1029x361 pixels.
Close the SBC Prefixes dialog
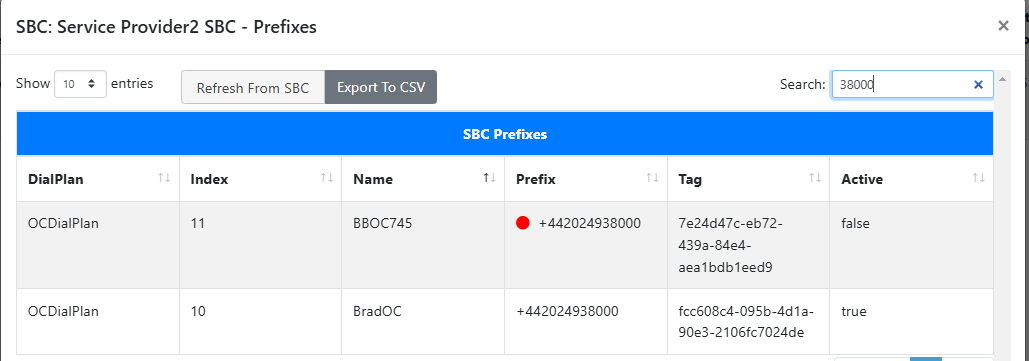[x=1003, y=26]
